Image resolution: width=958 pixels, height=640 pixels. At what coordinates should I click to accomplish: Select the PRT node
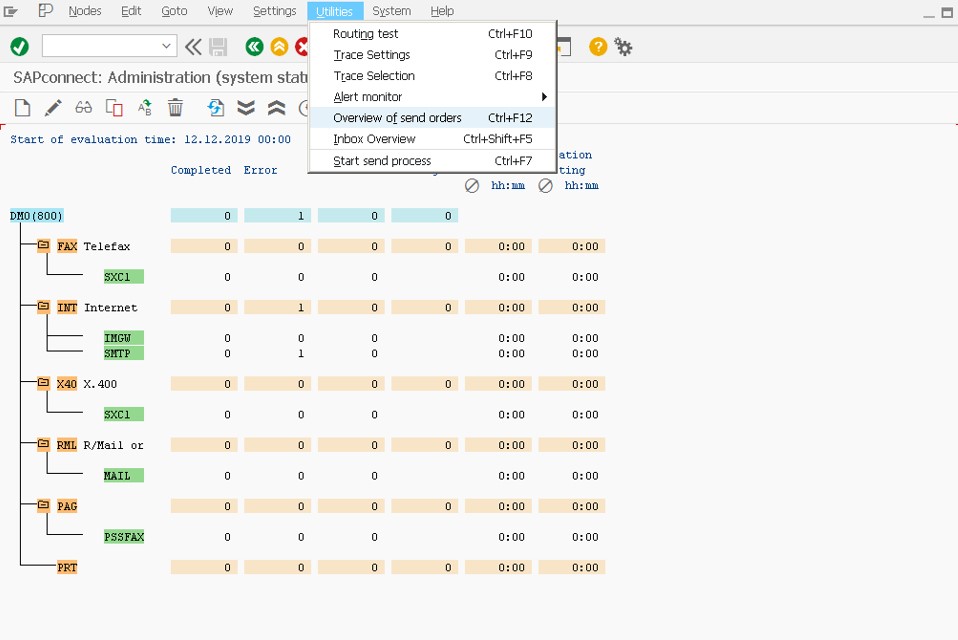(x=67, y=567)
